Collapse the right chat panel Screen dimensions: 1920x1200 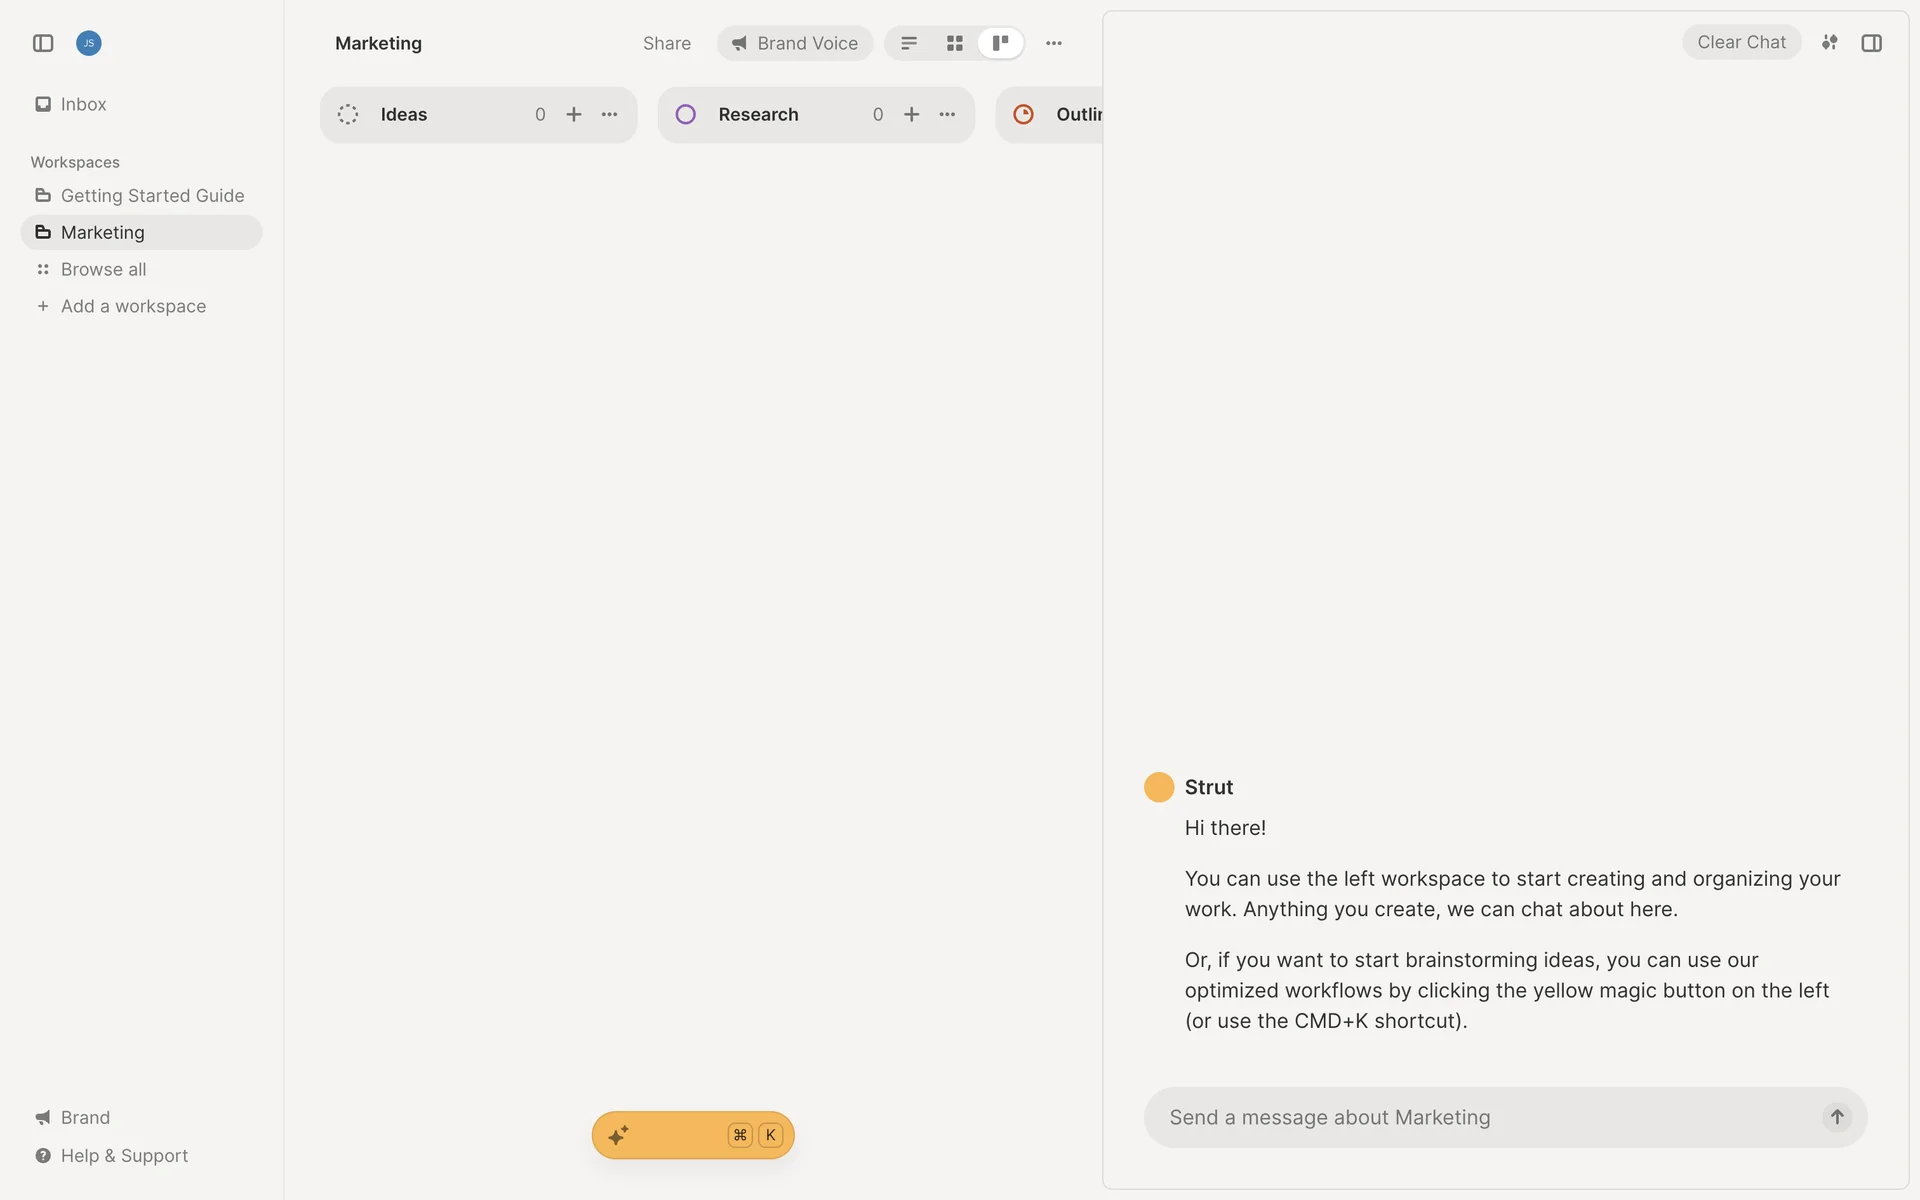pyautogui.click(x=1872, y=43)
